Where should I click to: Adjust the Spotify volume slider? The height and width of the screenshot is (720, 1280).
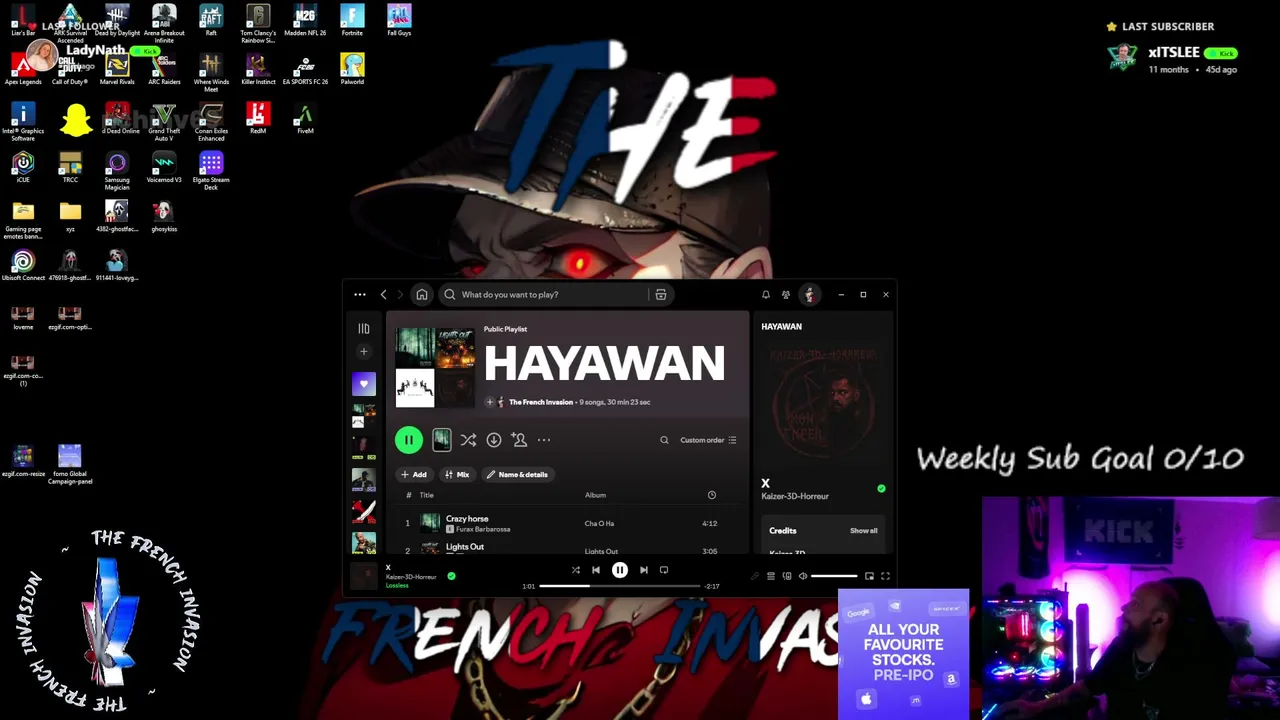[834, 576]
